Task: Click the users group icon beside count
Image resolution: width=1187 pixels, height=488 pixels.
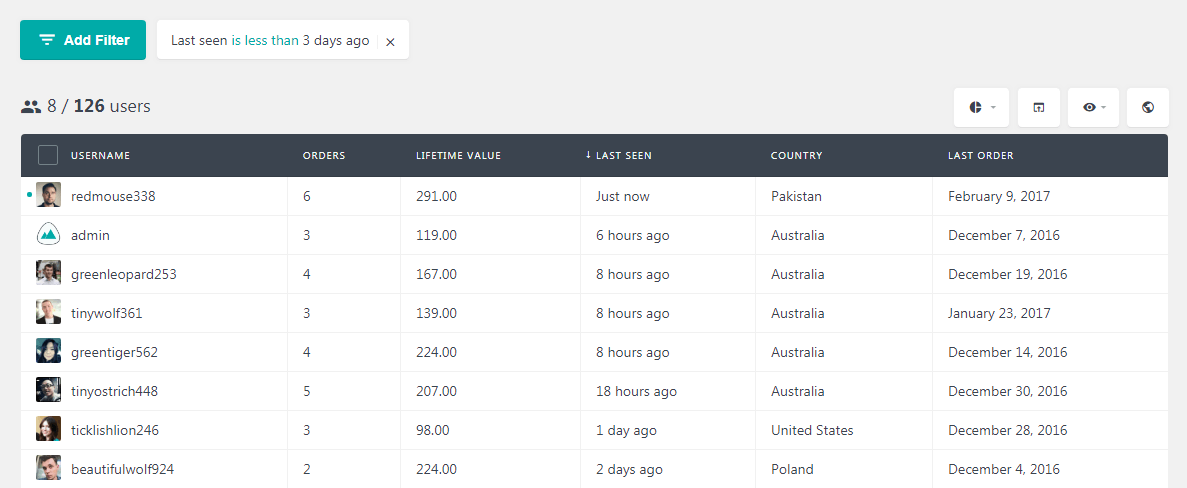Action: [31, 107]
